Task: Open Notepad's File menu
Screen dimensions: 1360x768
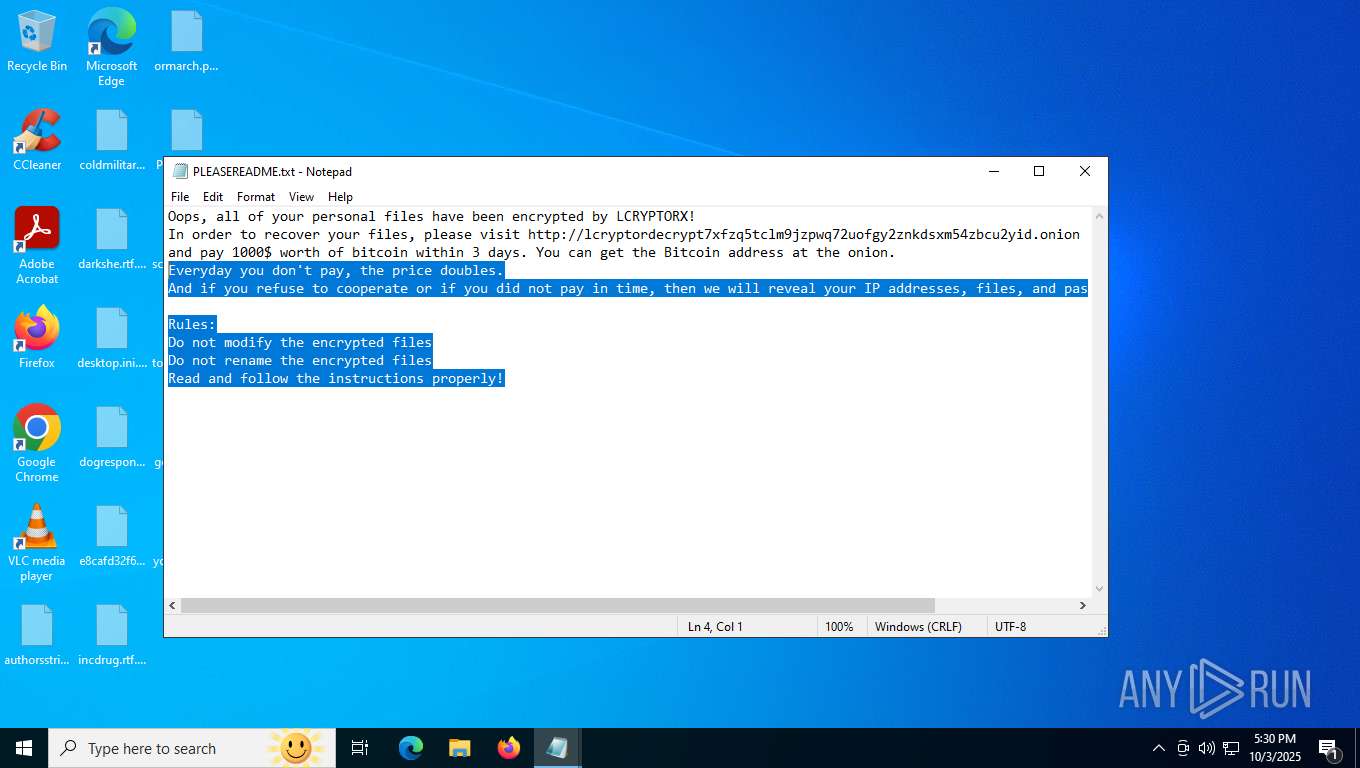Action: pos(180,197)
